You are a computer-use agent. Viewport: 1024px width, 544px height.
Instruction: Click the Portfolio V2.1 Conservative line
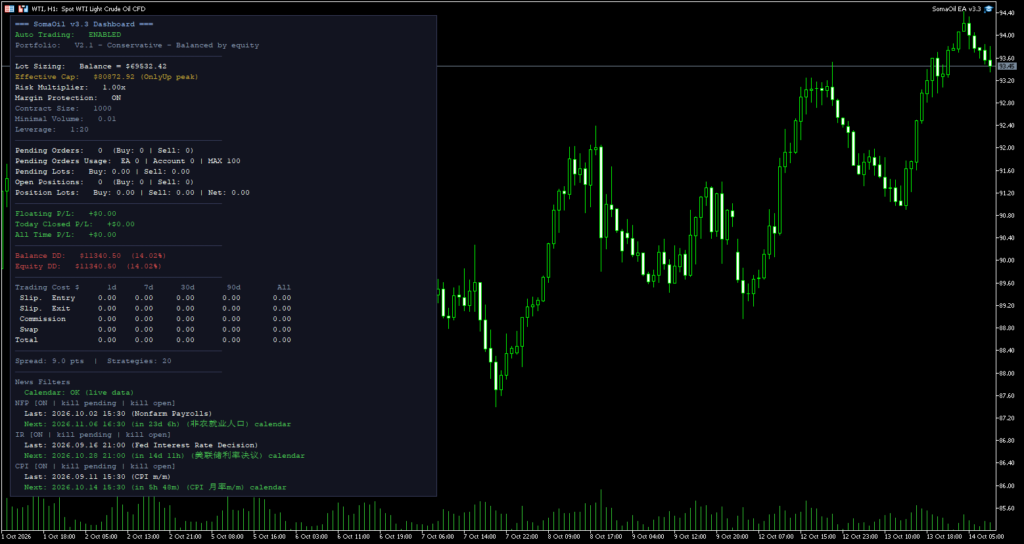(137, 45)
